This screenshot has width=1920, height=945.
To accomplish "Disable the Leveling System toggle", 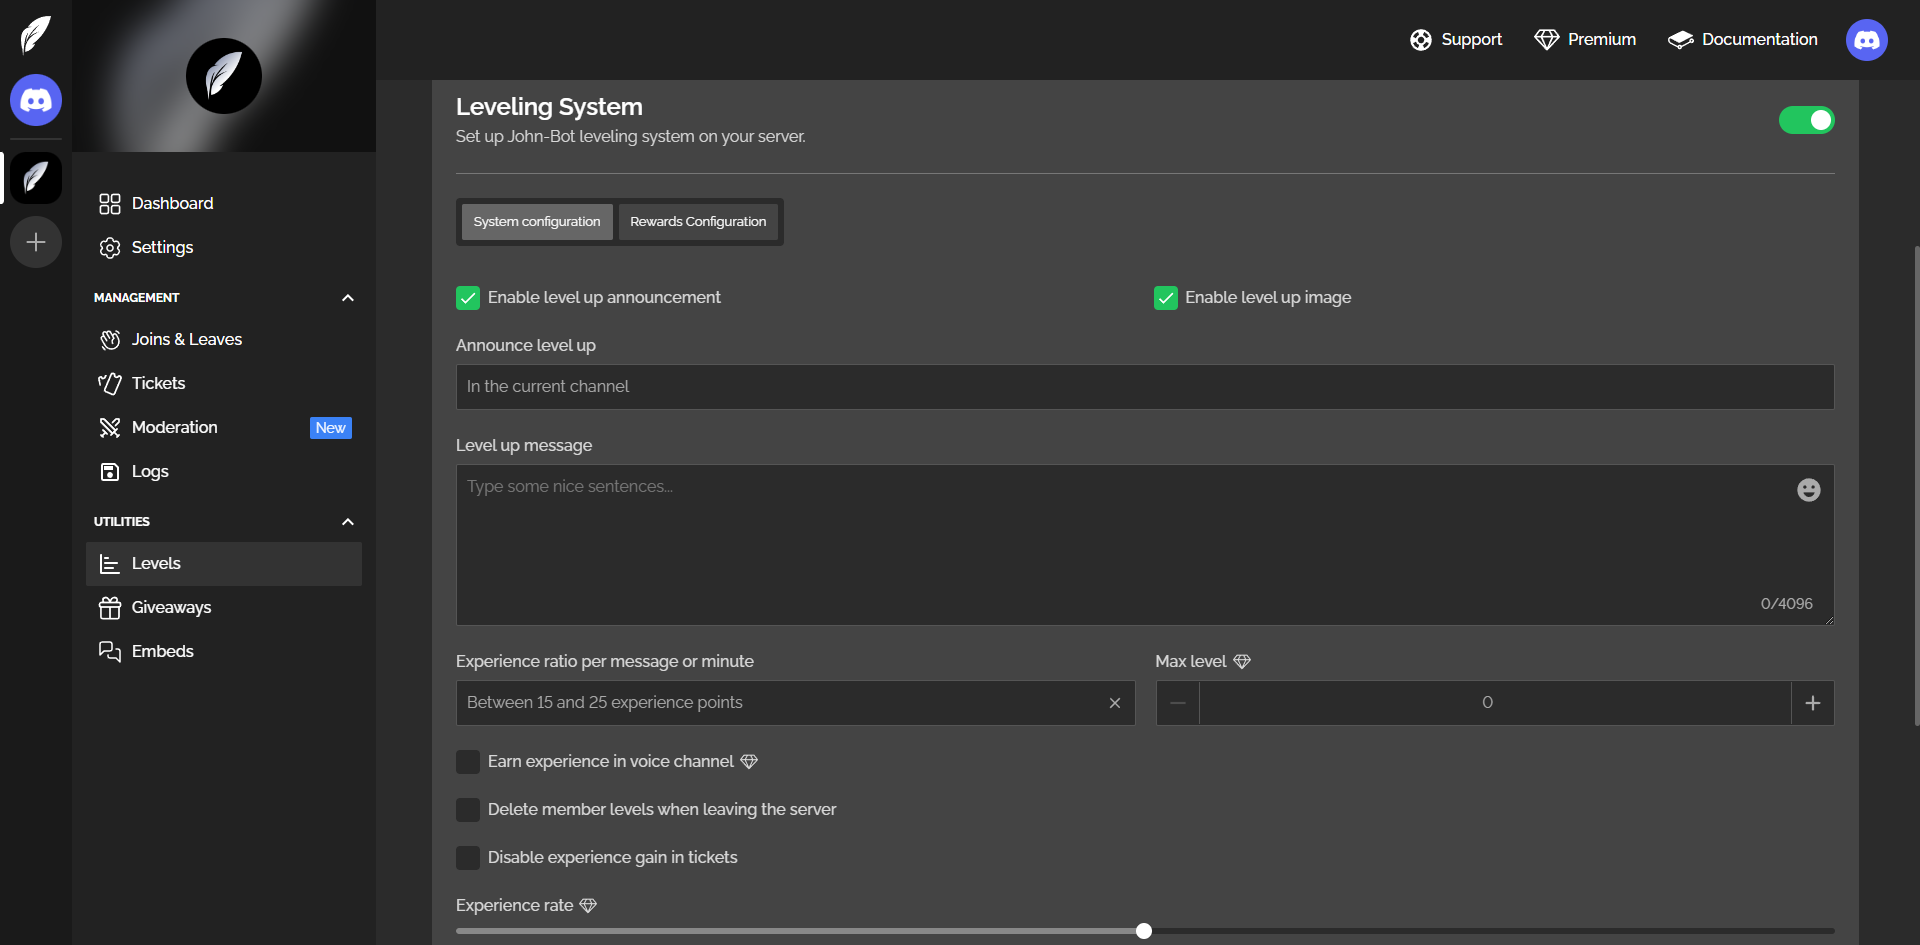I will pos(1806,120).
